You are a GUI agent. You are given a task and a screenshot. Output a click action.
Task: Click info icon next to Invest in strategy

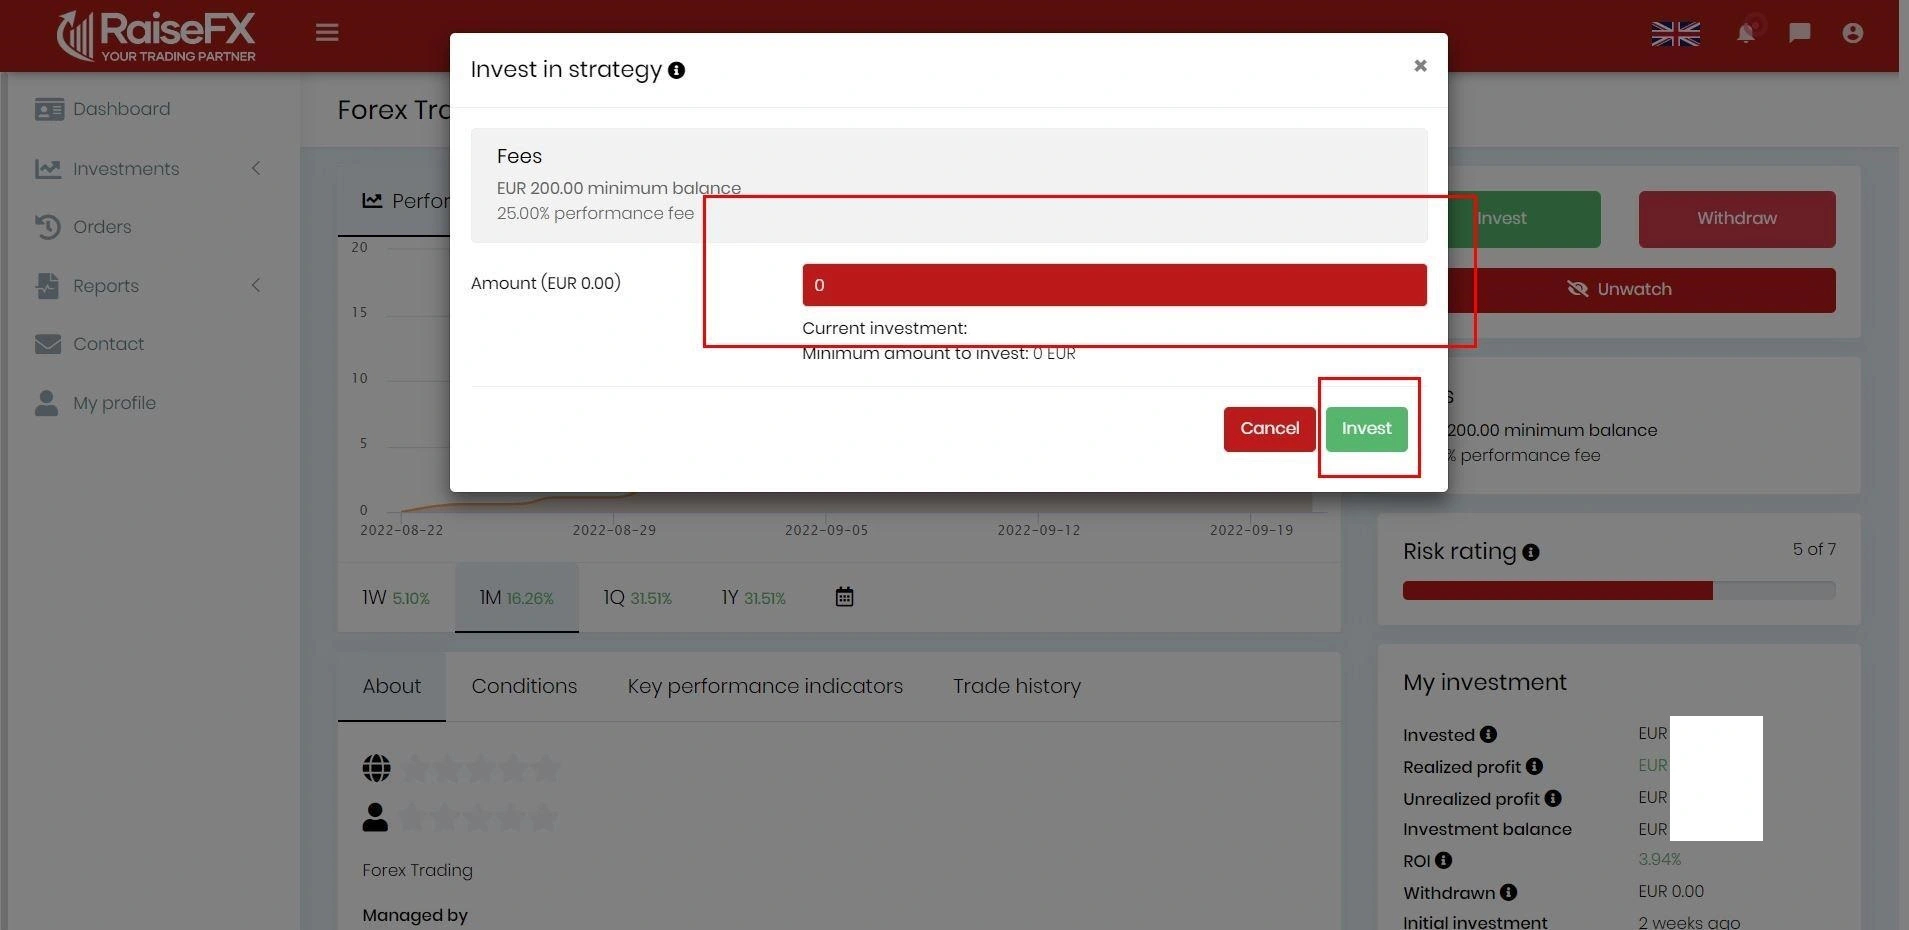tap(677, 70)
